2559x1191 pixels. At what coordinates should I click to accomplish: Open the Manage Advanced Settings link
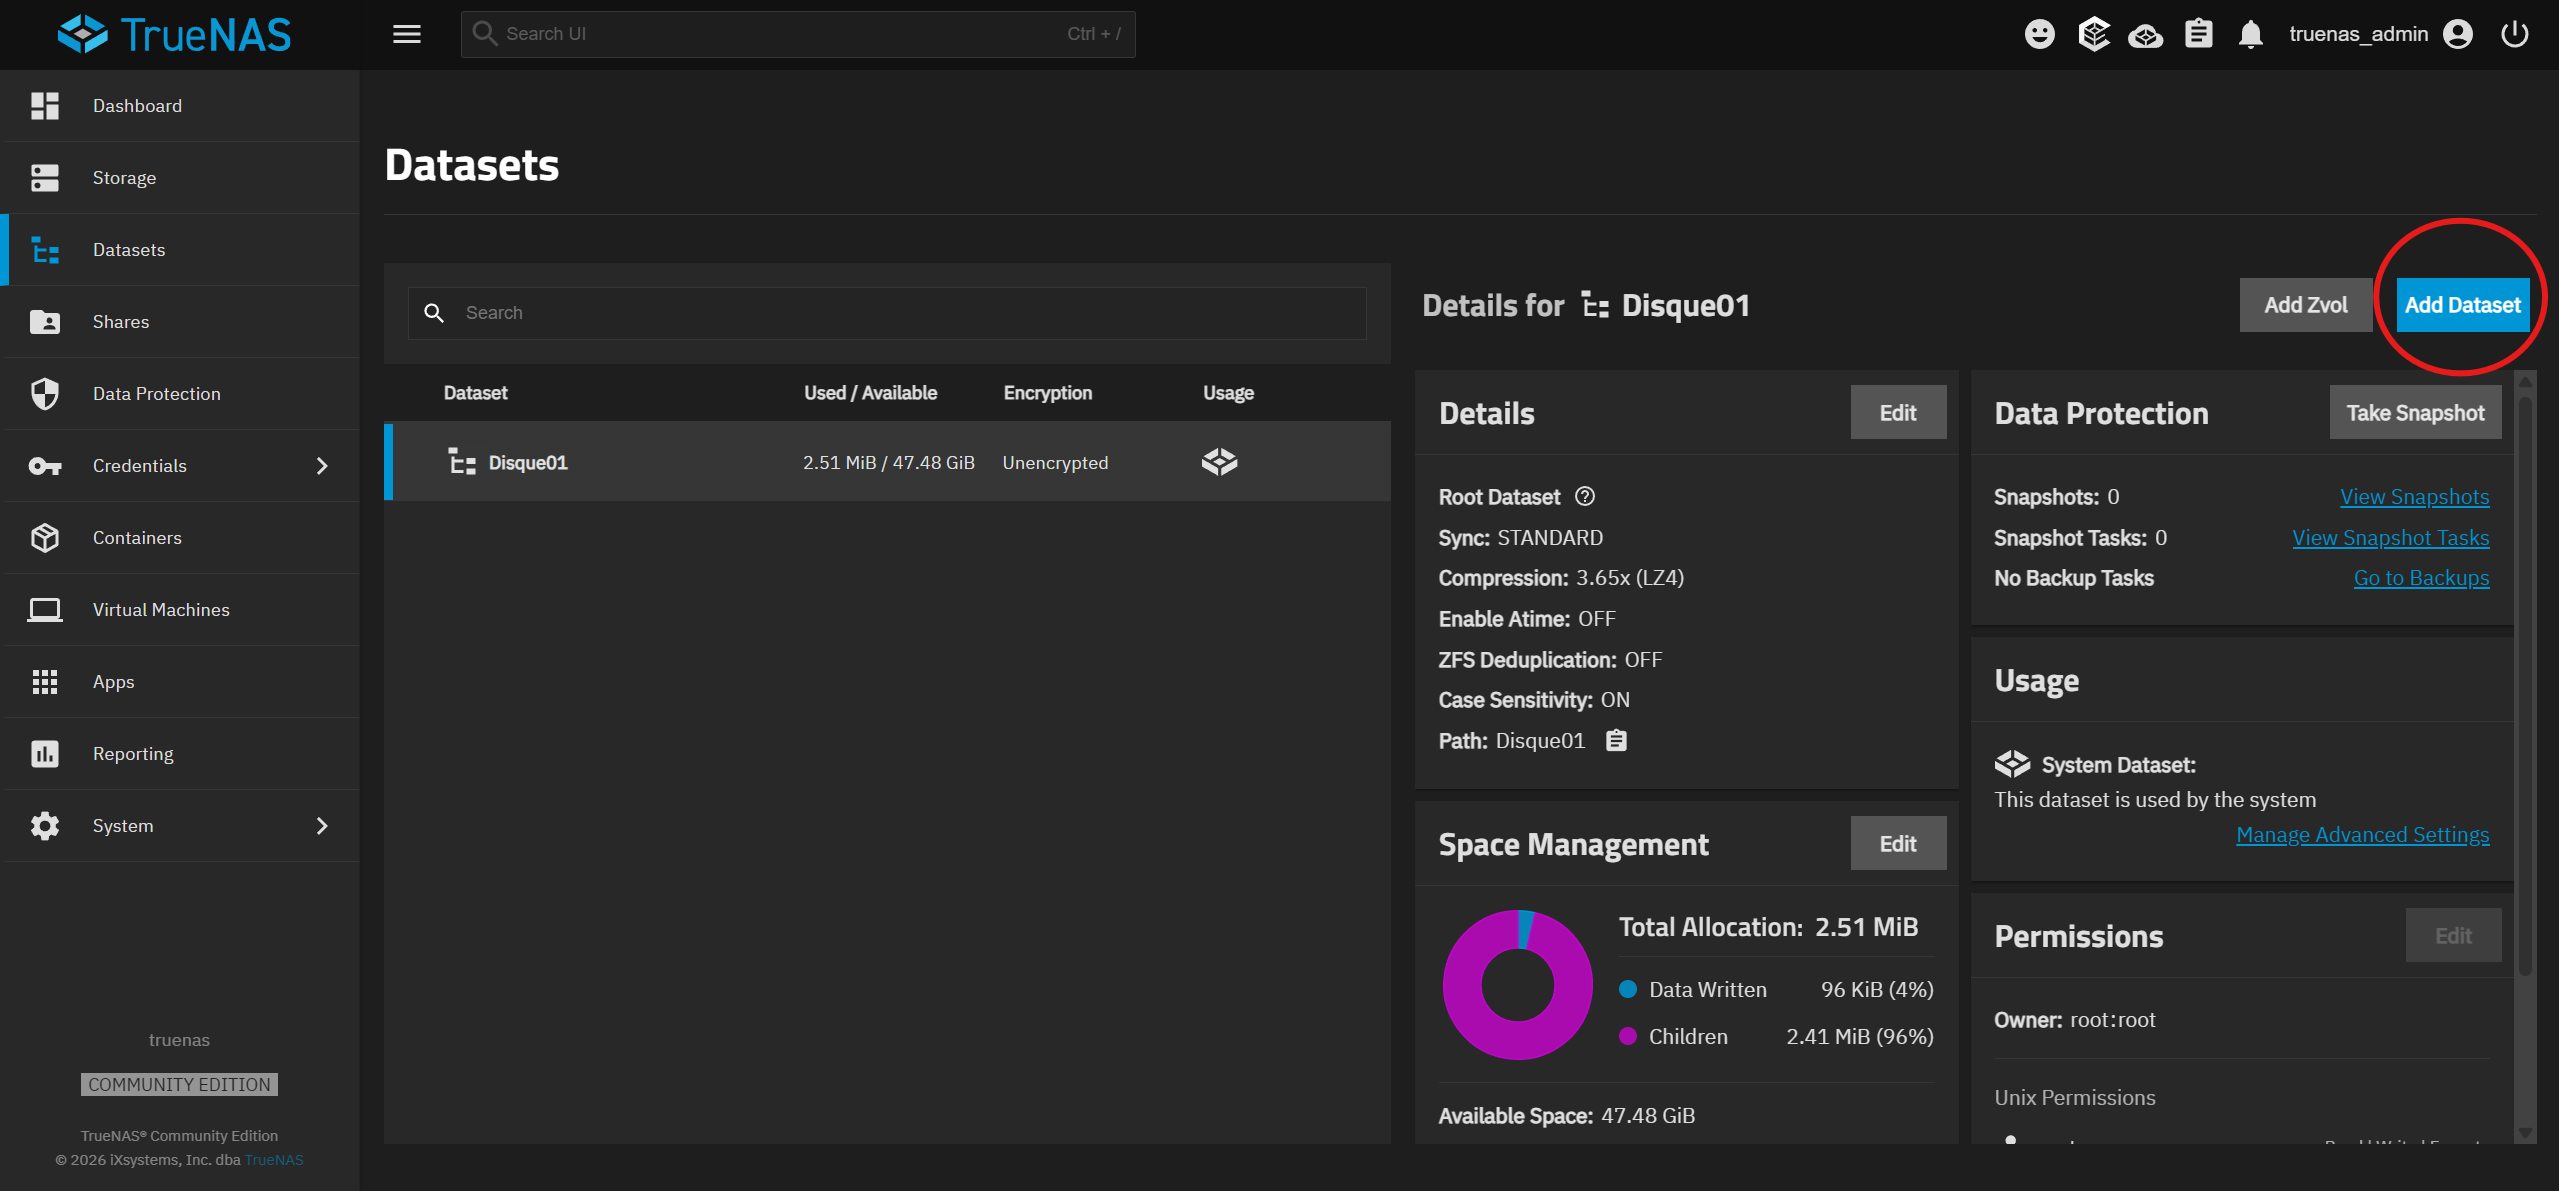[2362, 835]
